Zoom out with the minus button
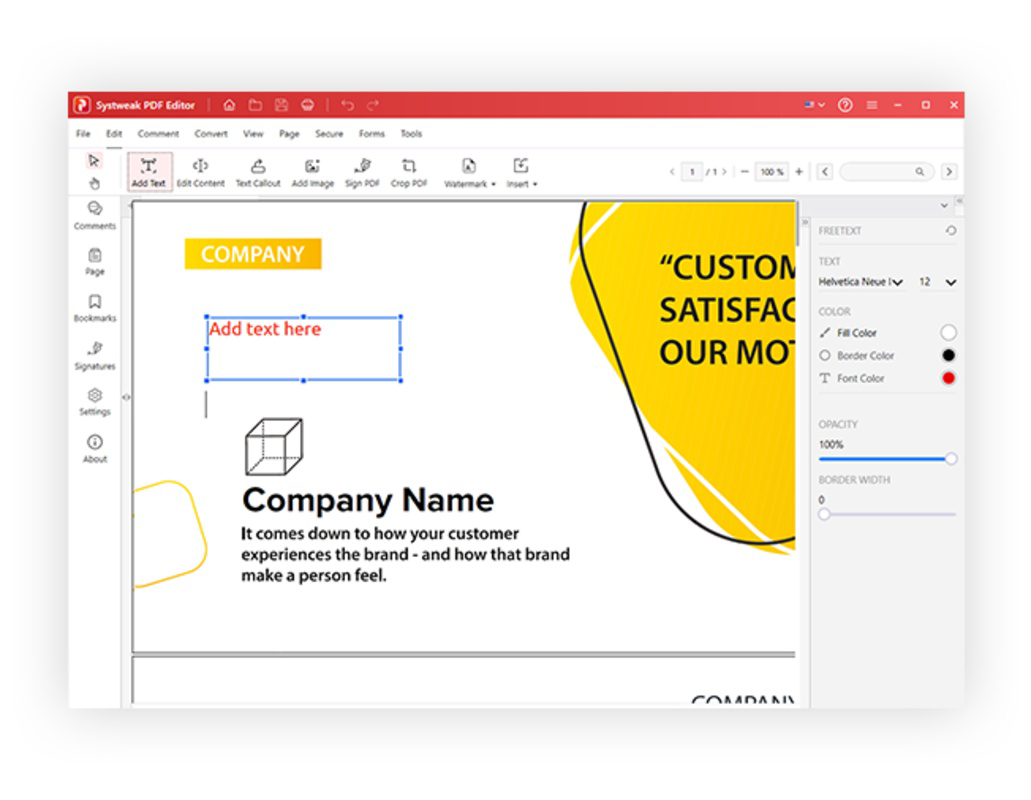 [x=744, y=172]
